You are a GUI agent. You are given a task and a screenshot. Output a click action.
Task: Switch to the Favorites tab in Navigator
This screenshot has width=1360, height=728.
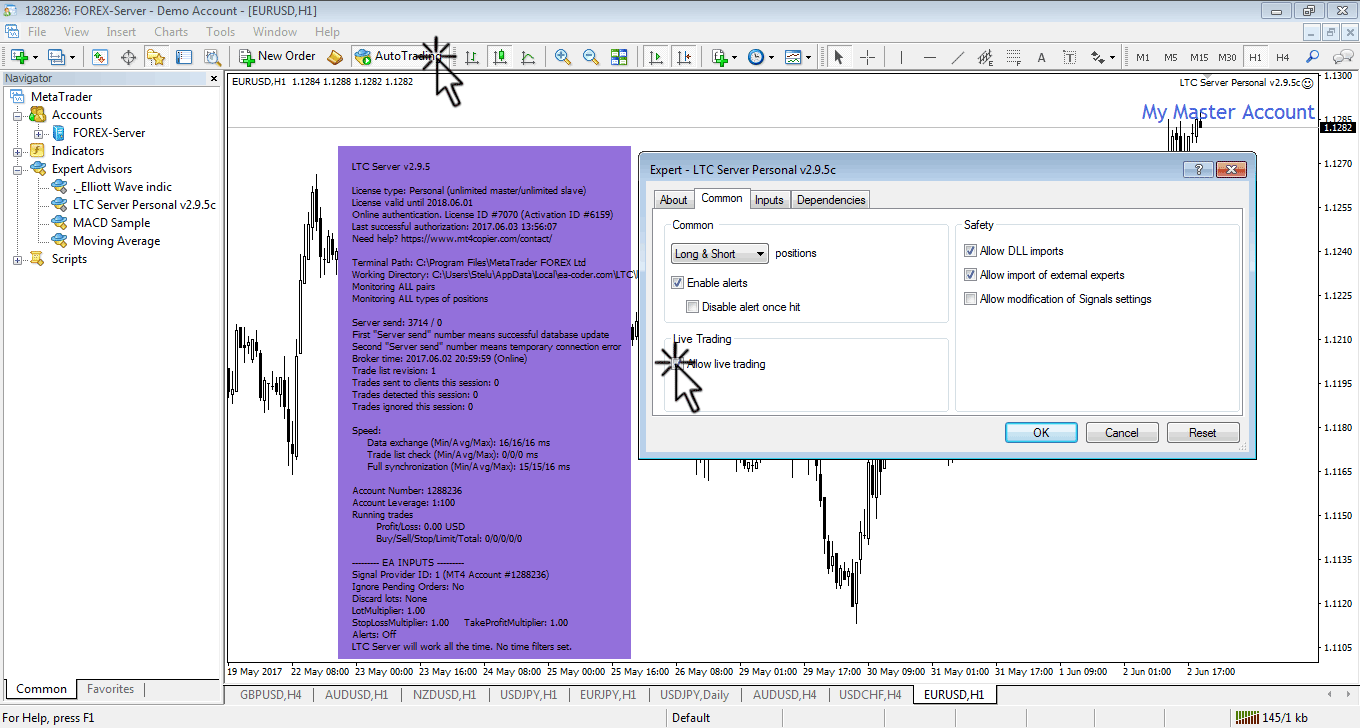[x=110, y=689]
